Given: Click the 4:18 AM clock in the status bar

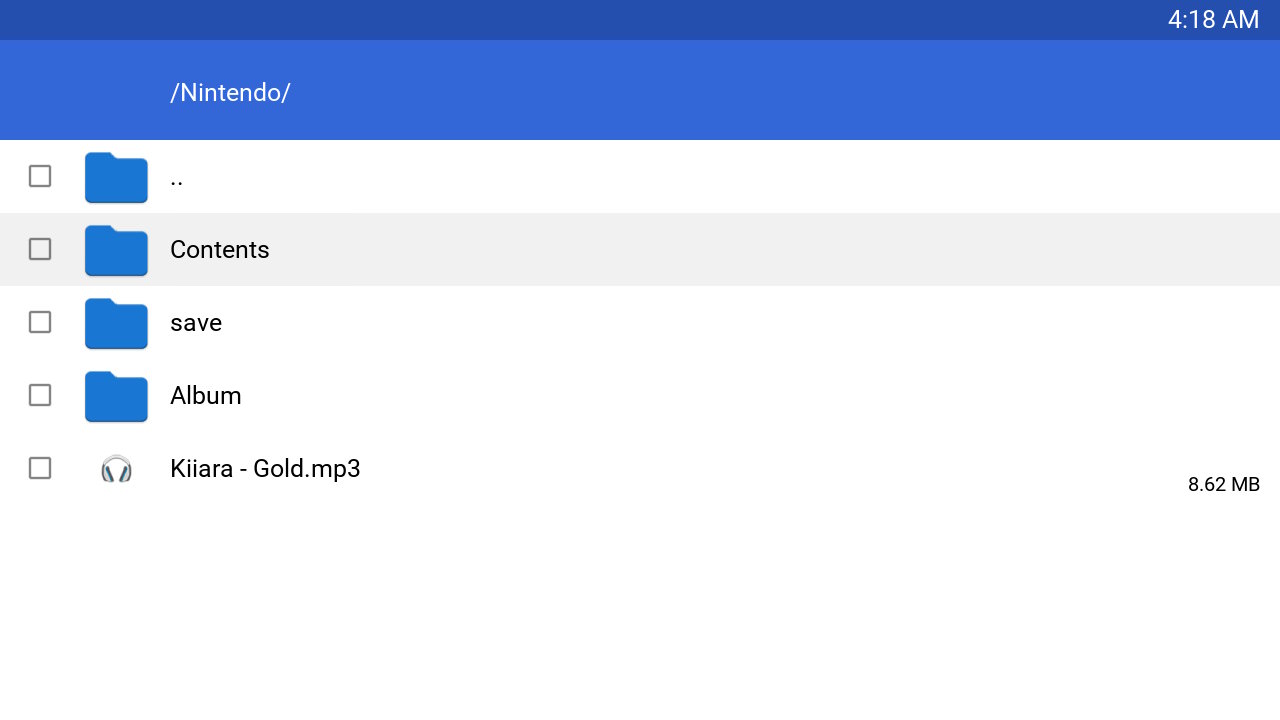Looking at the screenshot, I should (x=1213, y=20).
